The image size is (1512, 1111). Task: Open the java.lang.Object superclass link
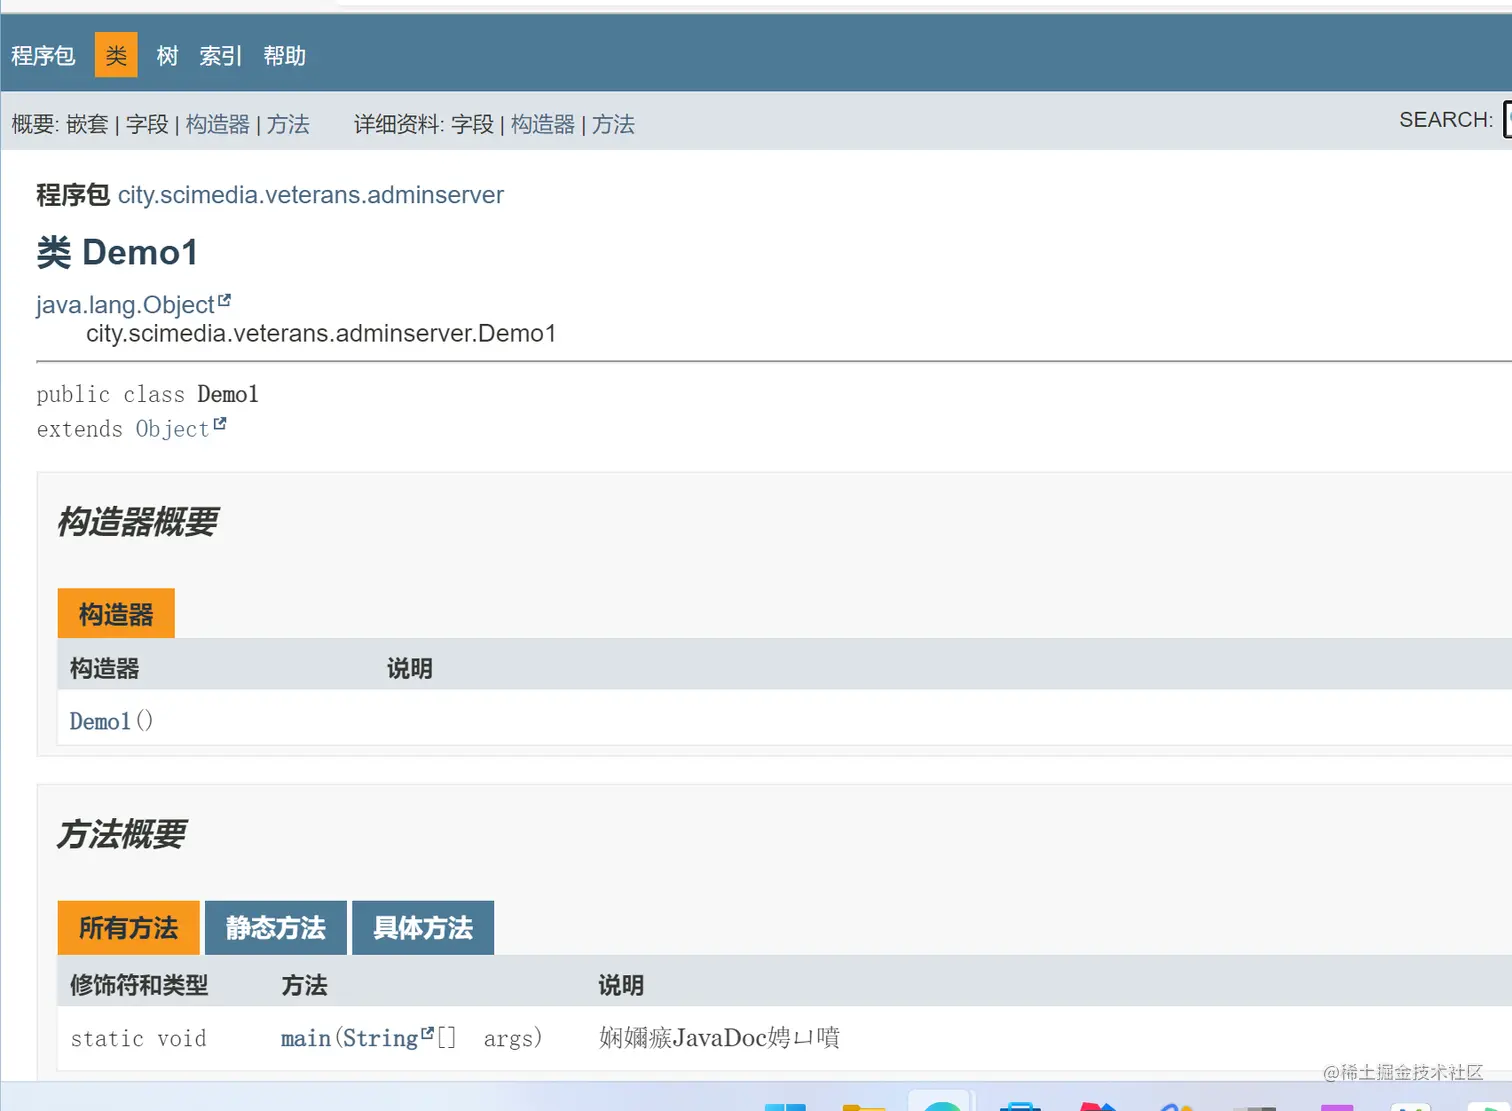[x=125, y=305]
